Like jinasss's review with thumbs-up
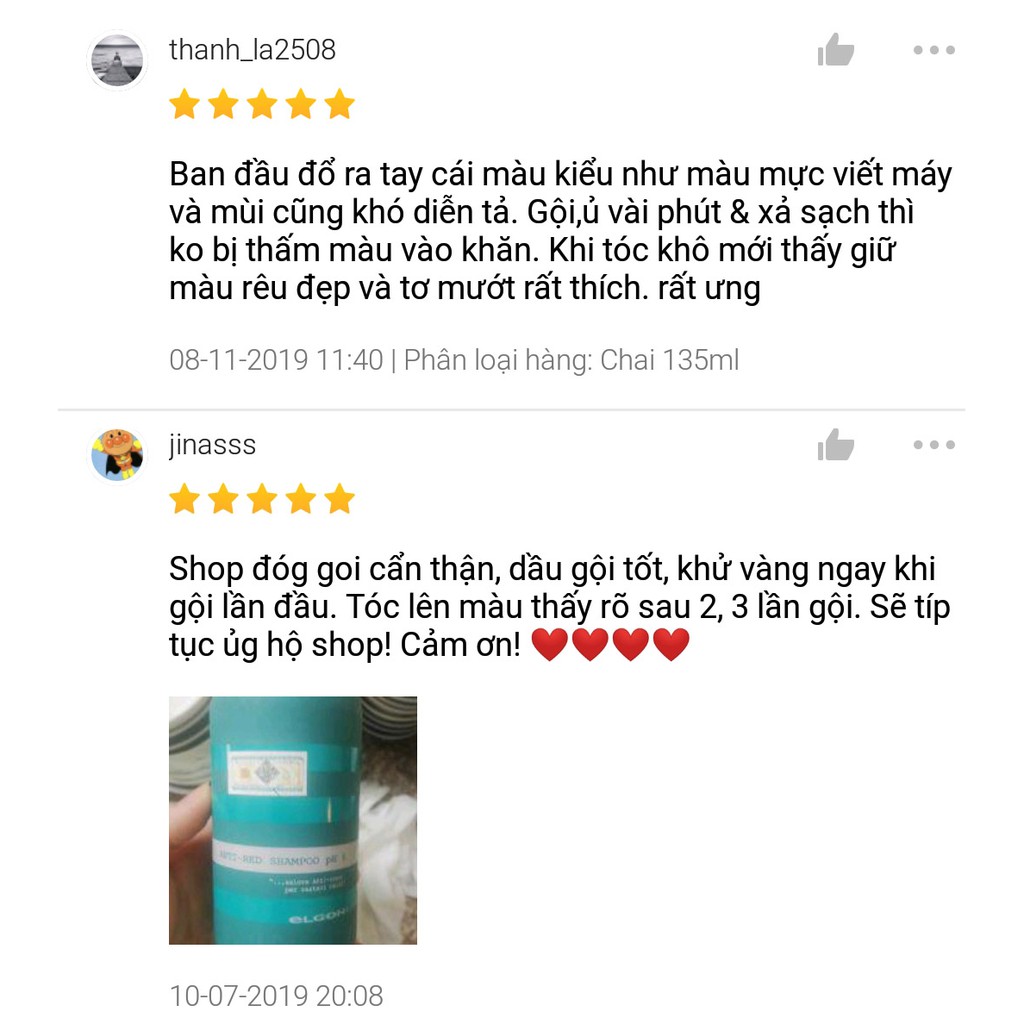The image size is (1024, 1024). (x=835, y=445)
